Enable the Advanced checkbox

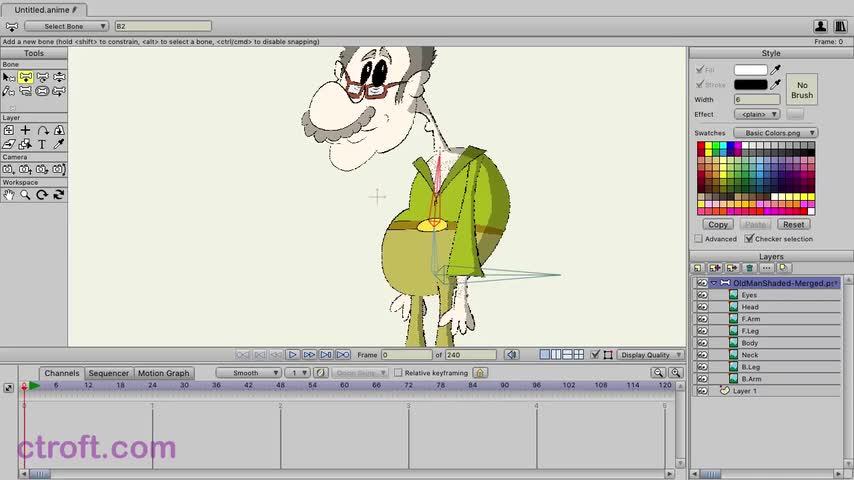click(x=699, y=239)
